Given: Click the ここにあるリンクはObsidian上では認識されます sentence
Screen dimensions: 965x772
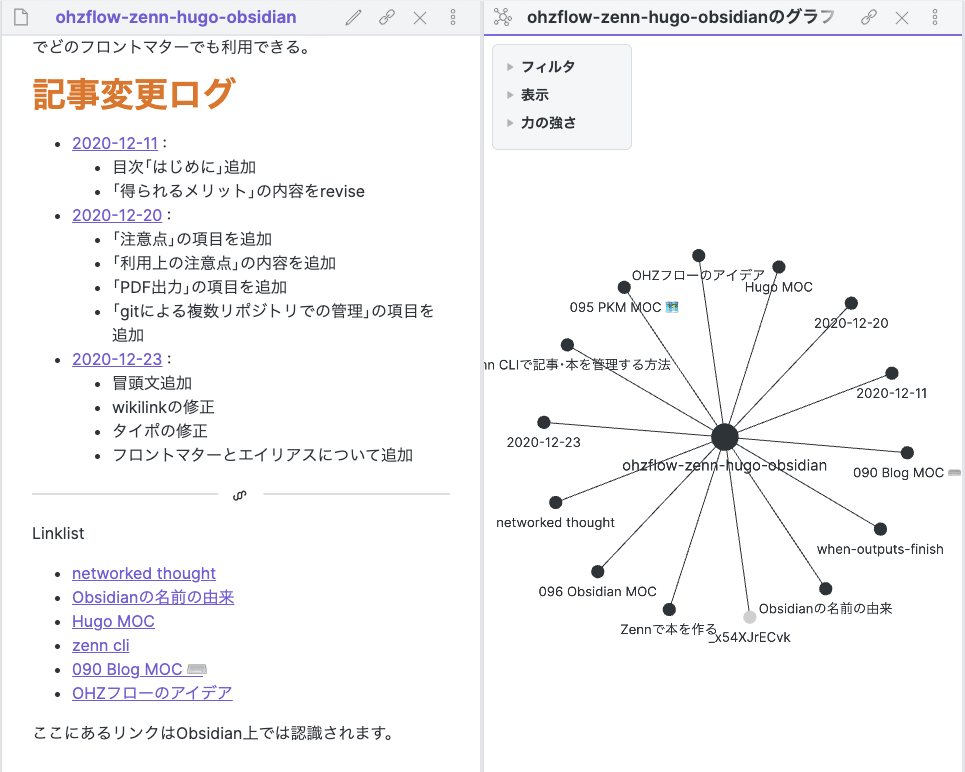Looking at the screenshot, I should pyautogui.click(x=213, y=733).
